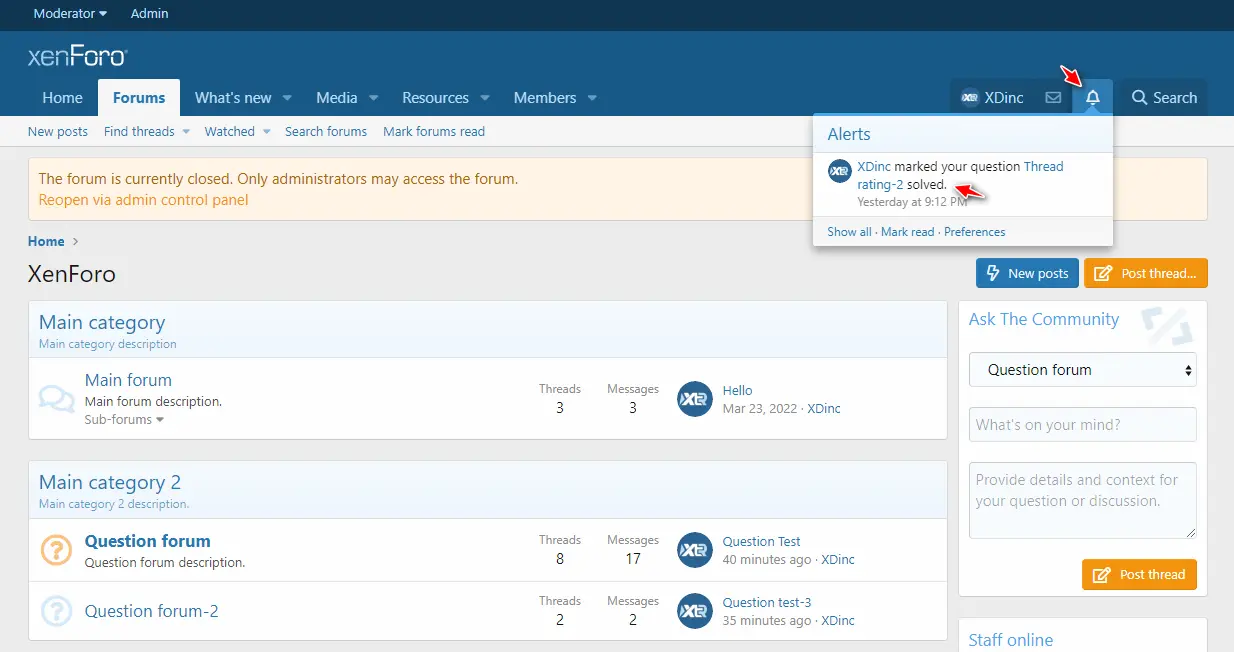Open the Main category 2 heading
Viewport: 1234px width, 652px height.
pyautogui.click(x=110, y=482)
